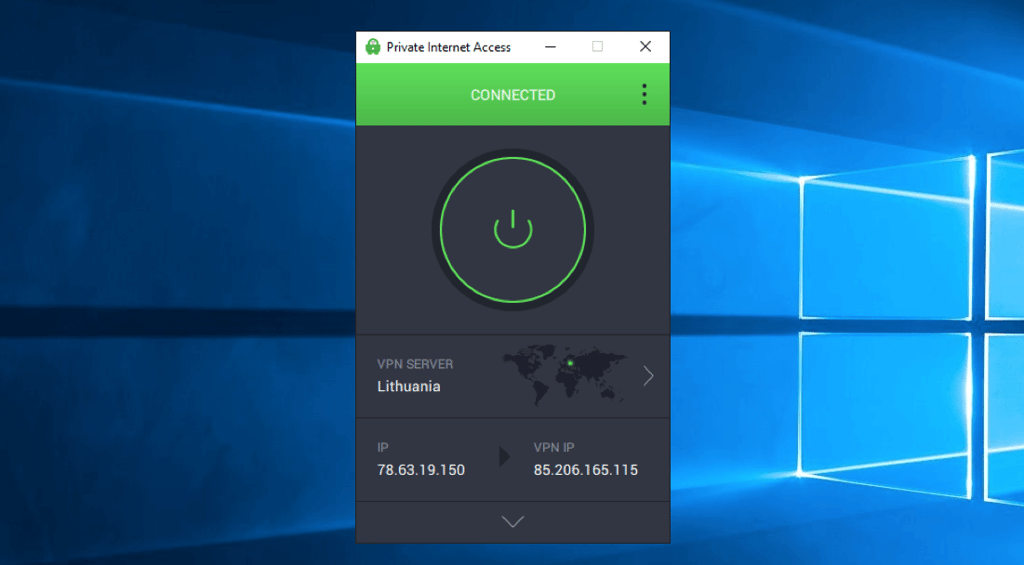This screenshot has width=1024, height=565.
Task: Select the Lithuania server name
Action: 409,387
